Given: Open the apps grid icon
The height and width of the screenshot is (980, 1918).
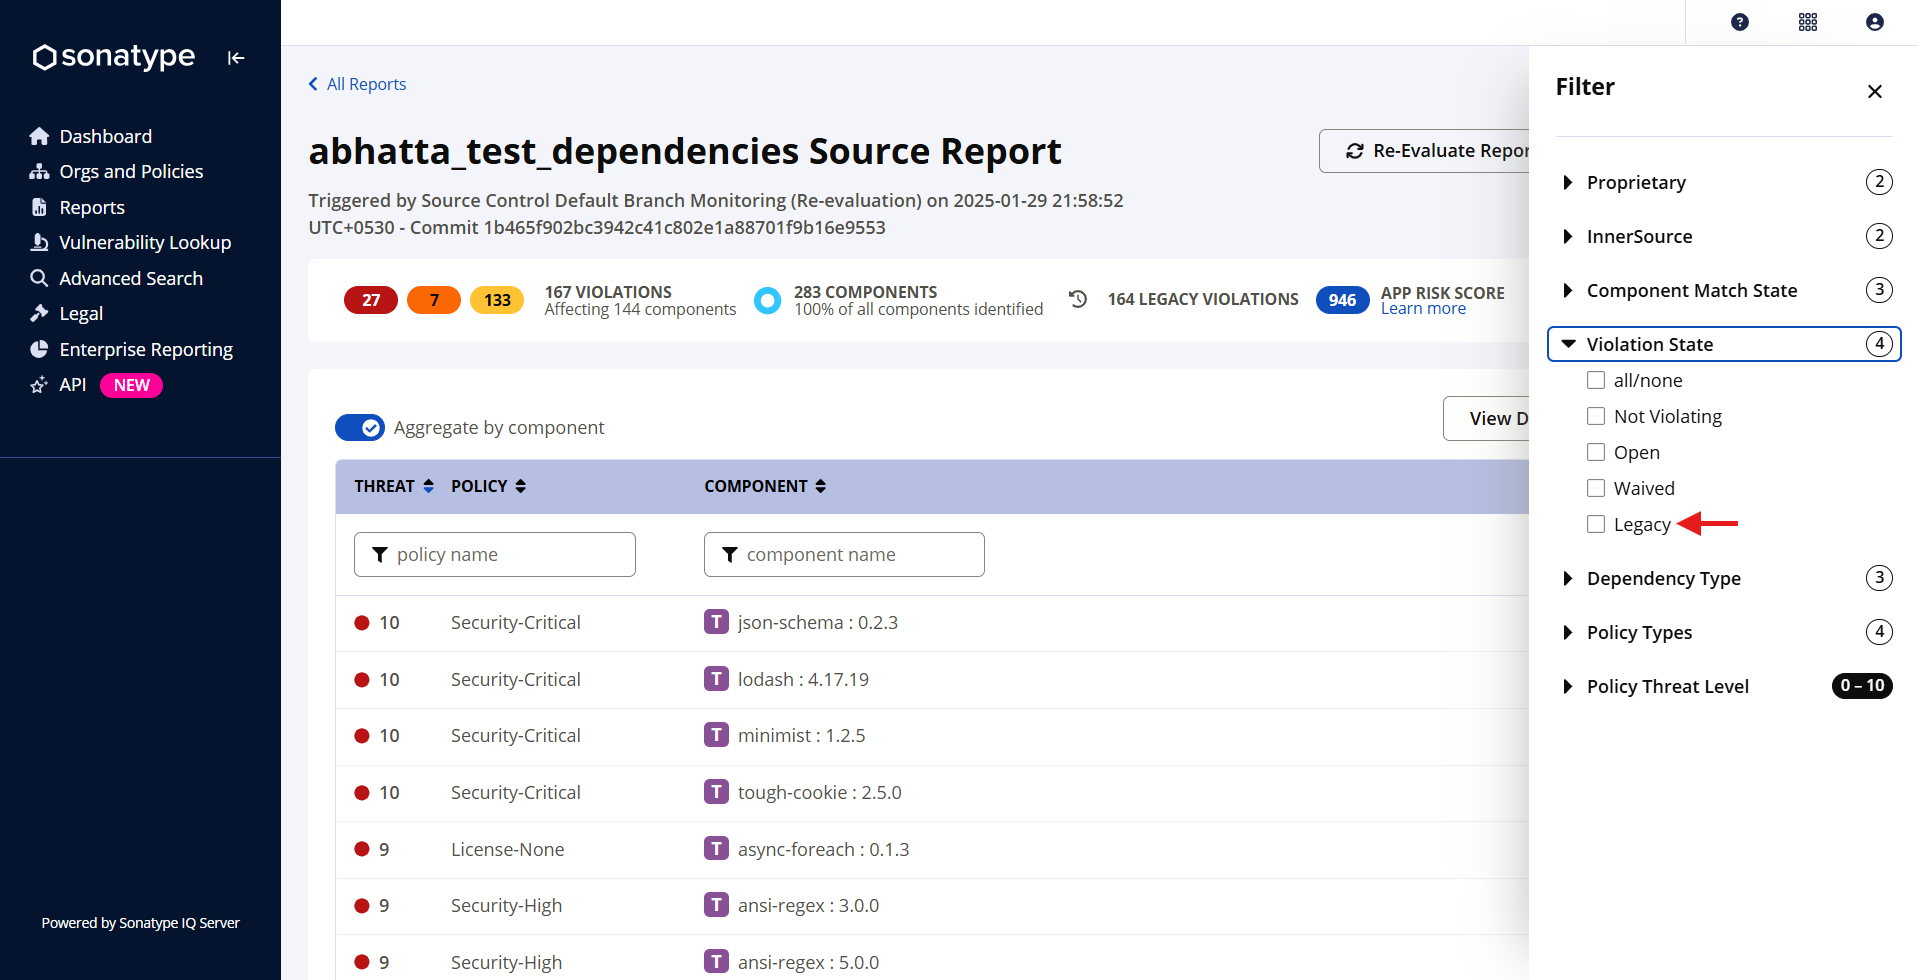Looking at the screenshot, I should pos(1808,22).
